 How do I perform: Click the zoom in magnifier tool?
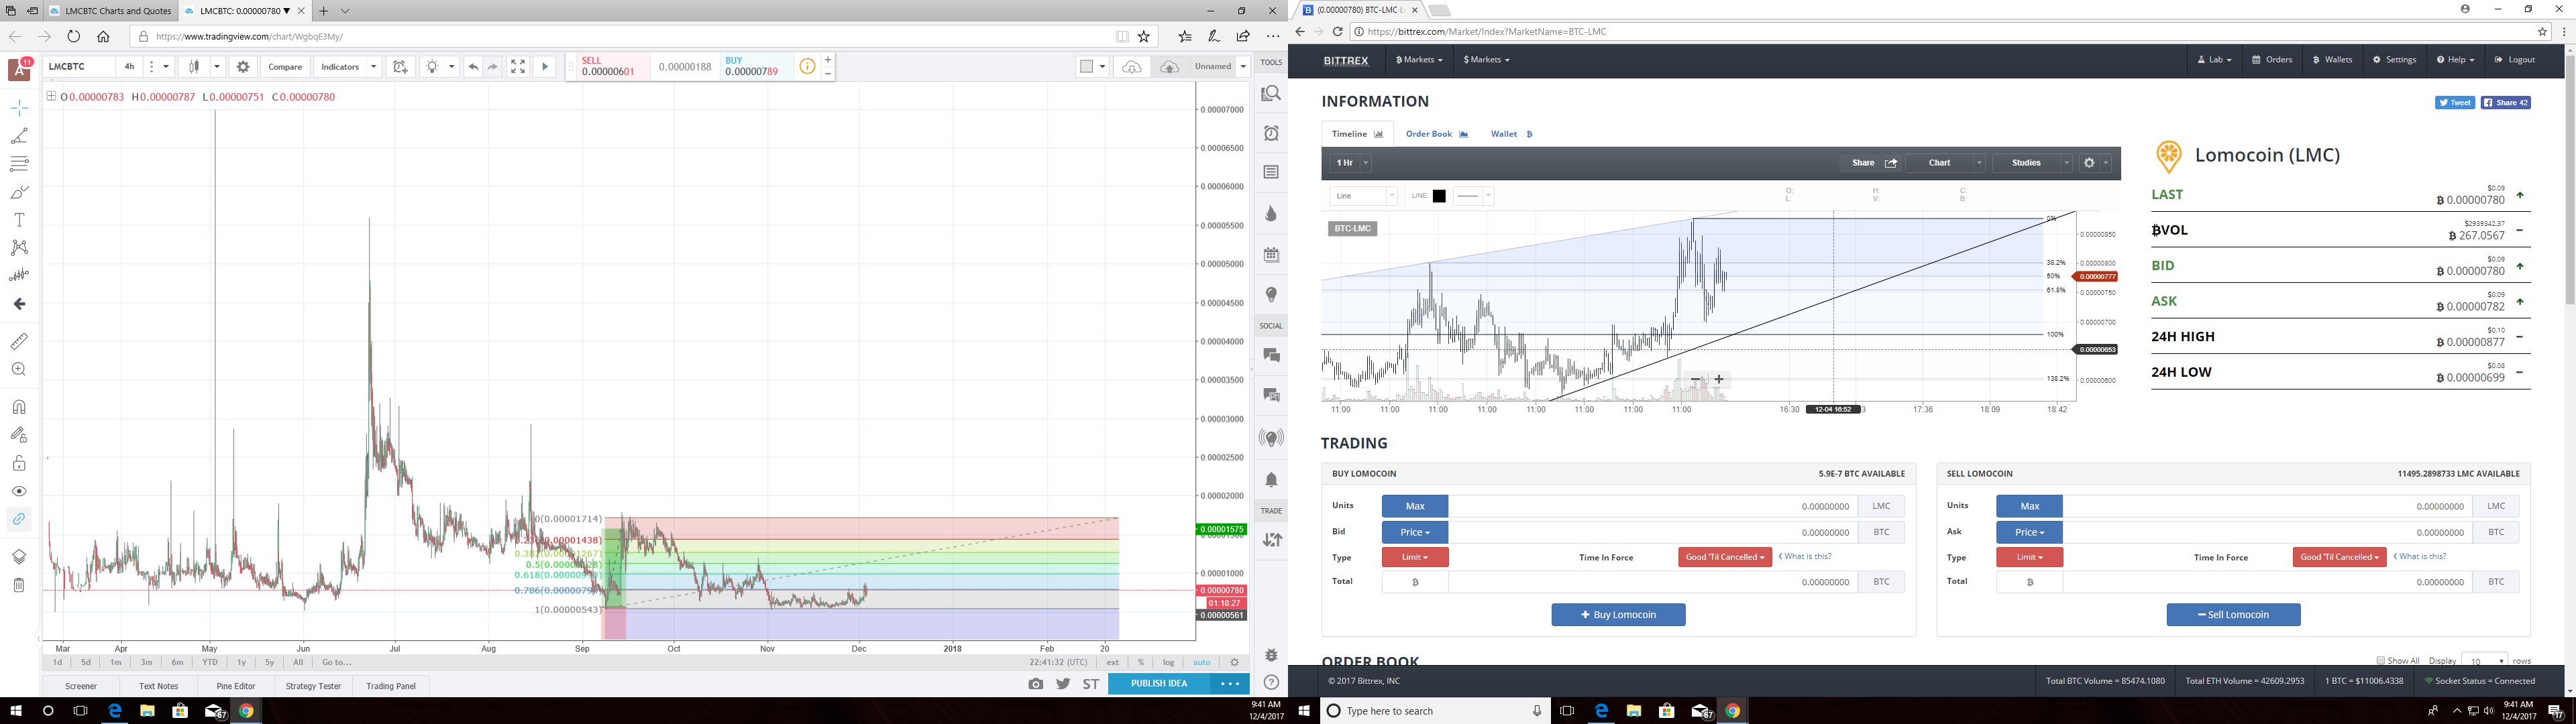19,370
